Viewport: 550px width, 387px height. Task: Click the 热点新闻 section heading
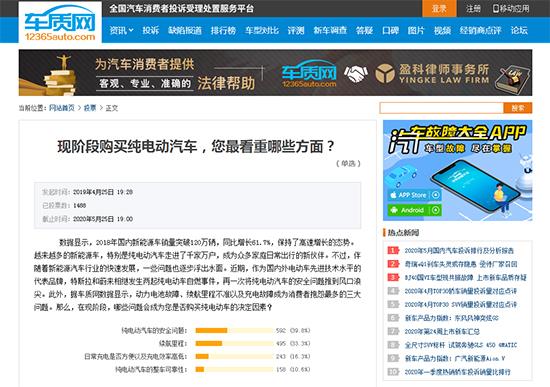(403, 233)
